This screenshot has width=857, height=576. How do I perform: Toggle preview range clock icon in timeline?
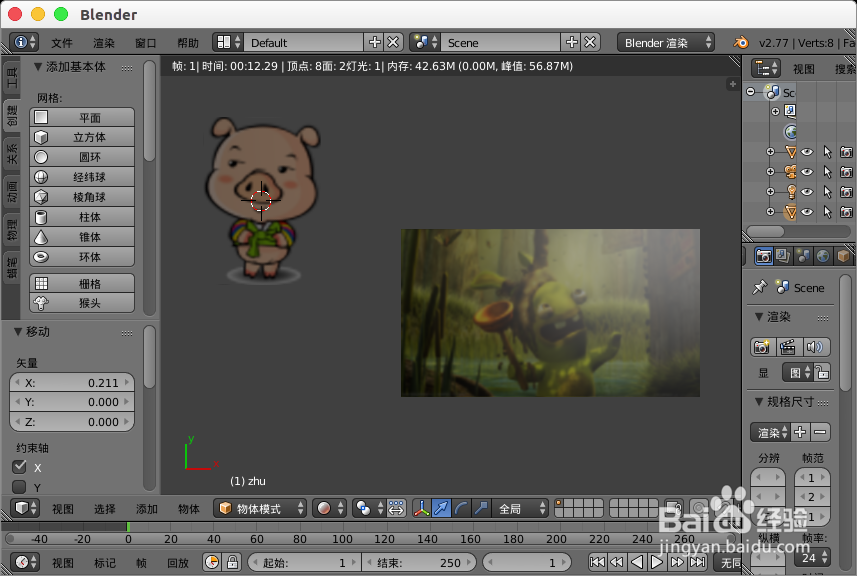point(212,562)
